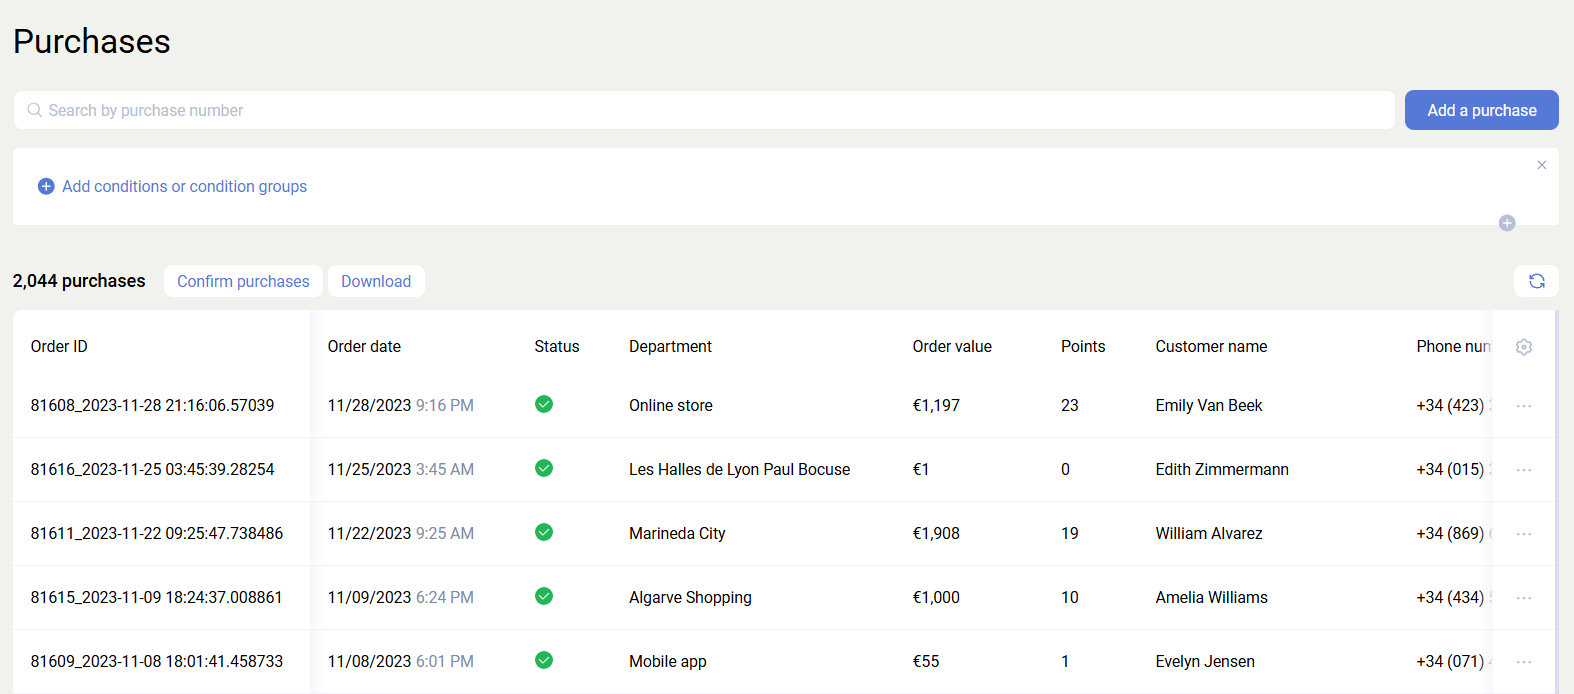Click status checkmark on Marineda City row
The width and height of the screenshot is (1574, 694).
(x=544, y=532)
